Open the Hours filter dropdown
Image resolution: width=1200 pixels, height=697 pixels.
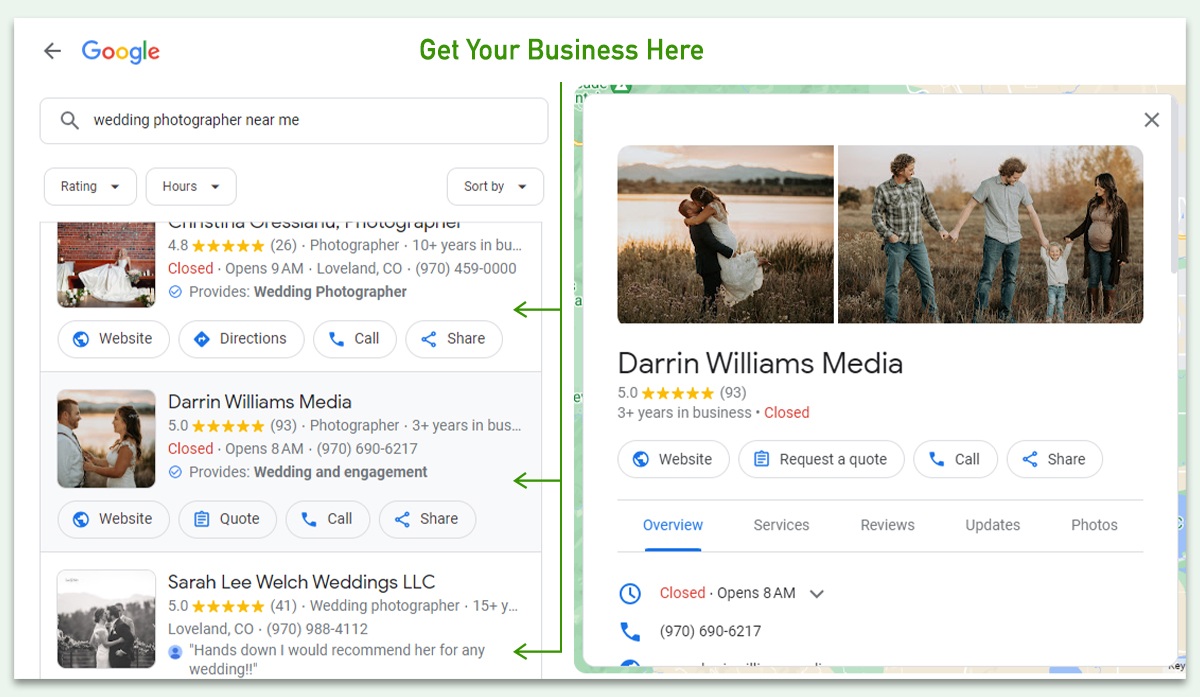(x=191, y=187)
